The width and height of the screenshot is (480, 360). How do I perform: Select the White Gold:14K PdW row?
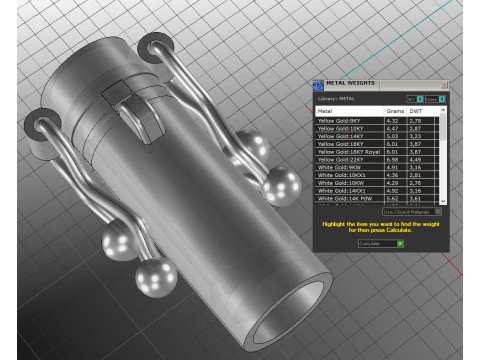377,198
